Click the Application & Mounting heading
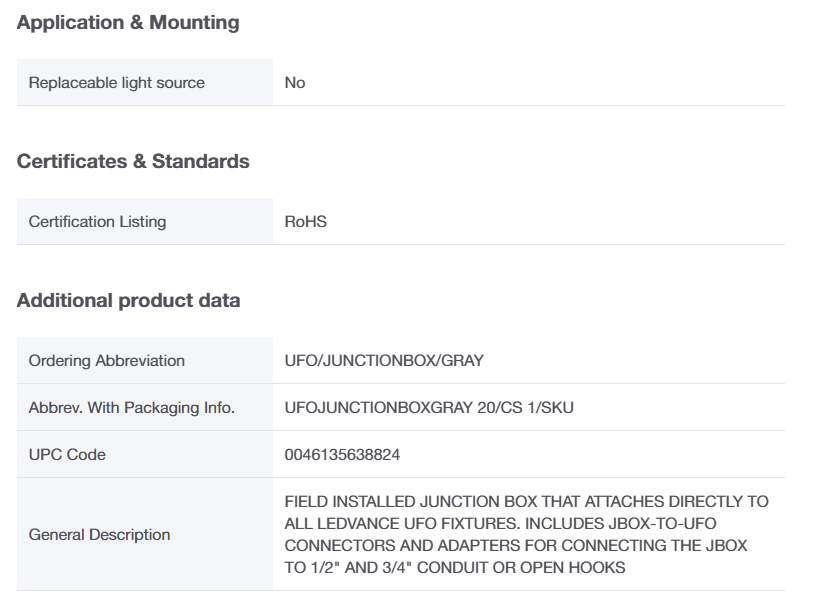 (x=128, y=23)
